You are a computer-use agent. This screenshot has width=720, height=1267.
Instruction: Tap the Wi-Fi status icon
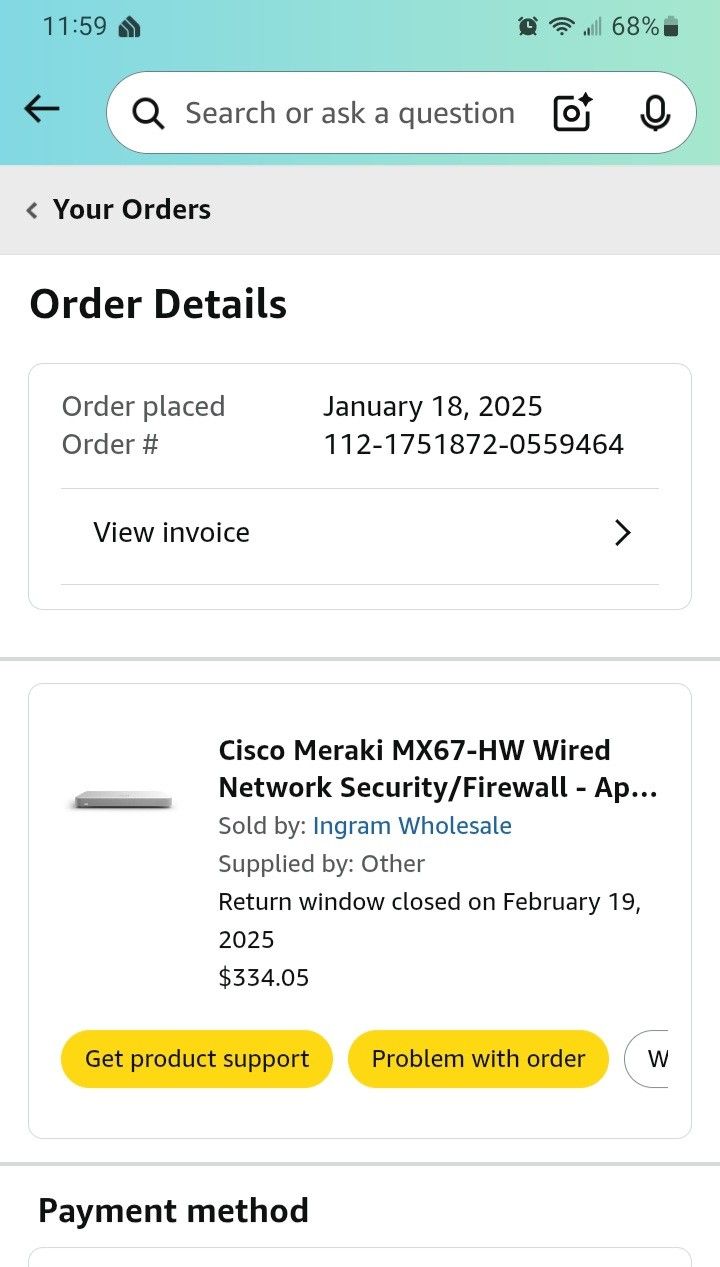point(562,27)
